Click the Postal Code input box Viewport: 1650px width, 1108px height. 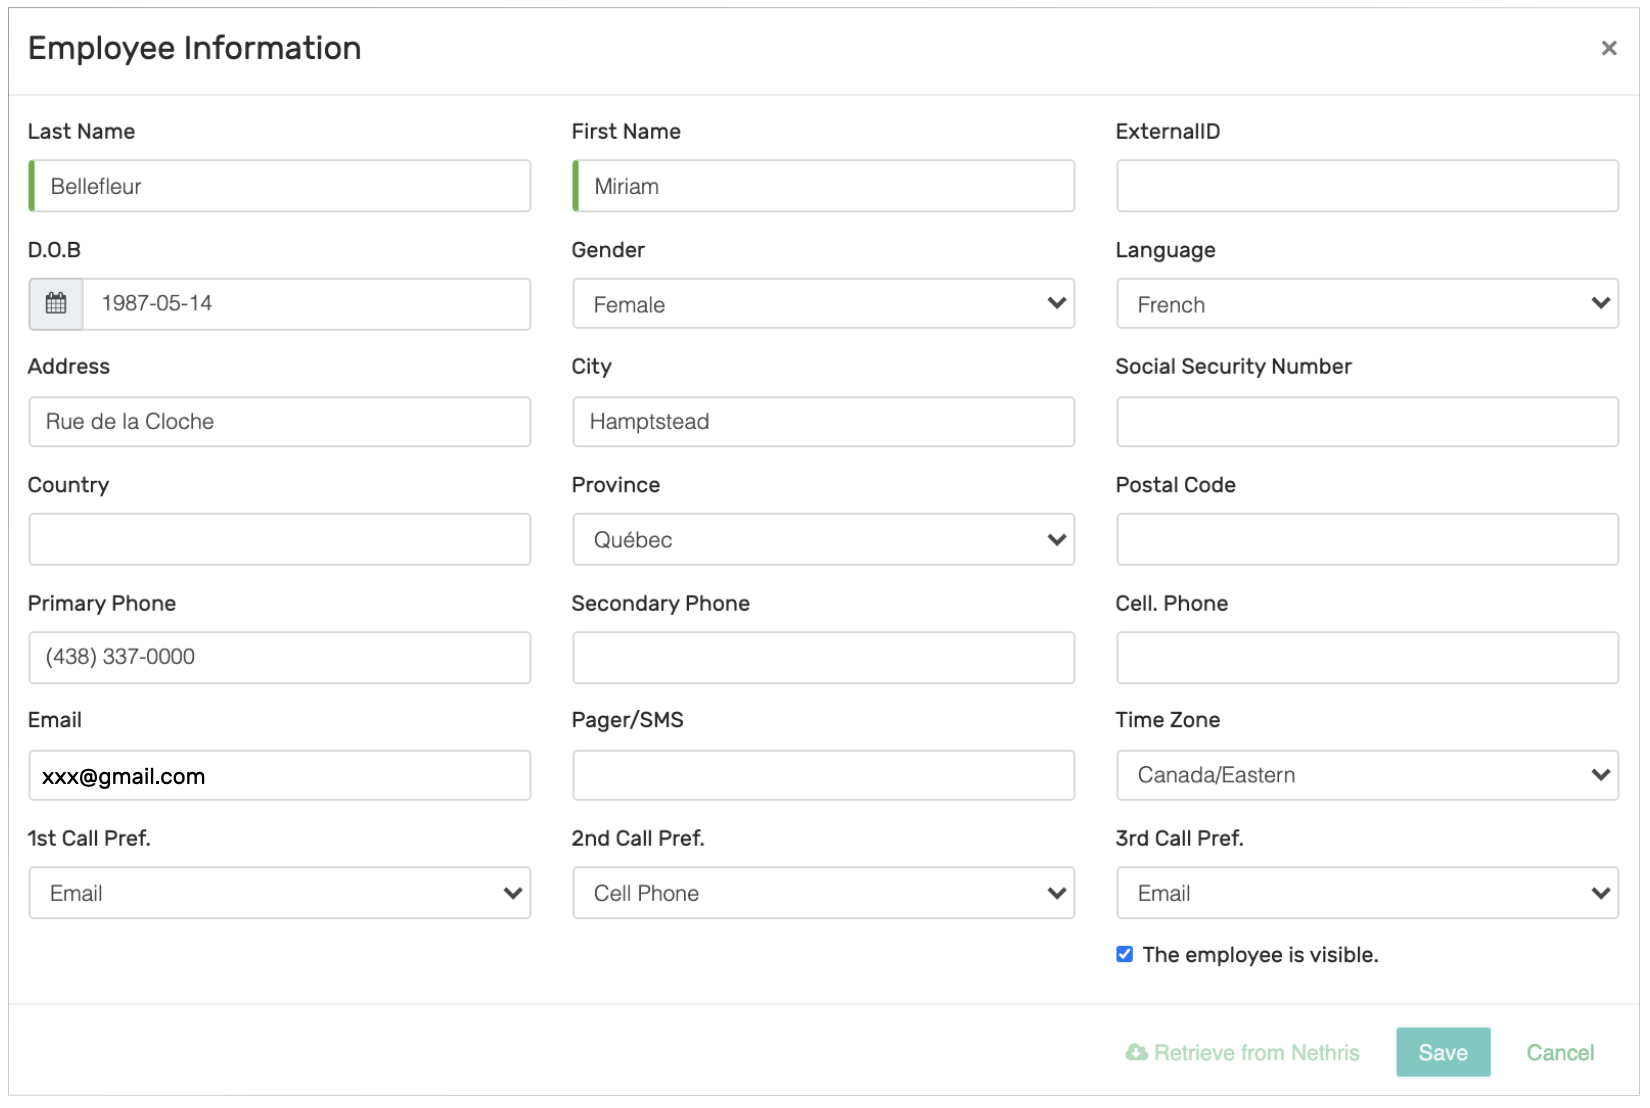(1366, 540)
